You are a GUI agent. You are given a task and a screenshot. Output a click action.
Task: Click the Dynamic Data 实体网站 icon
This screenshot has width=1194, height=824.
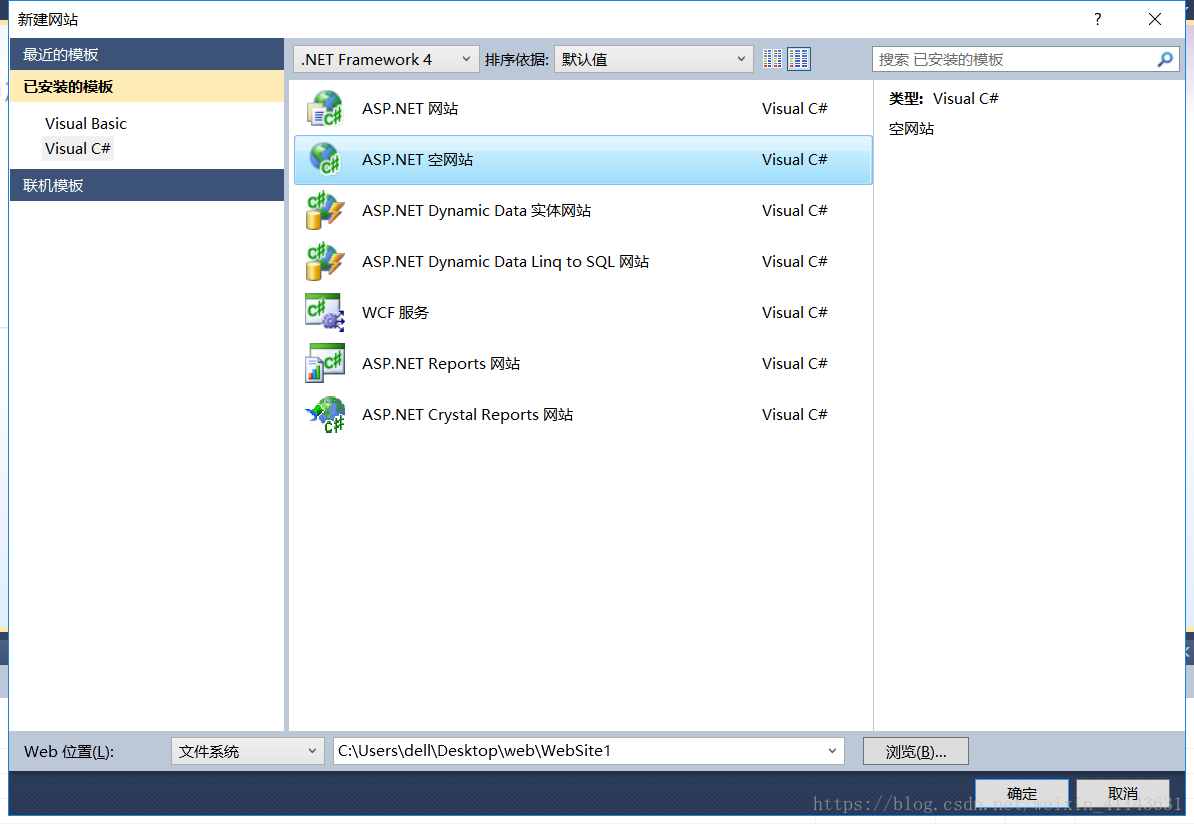(325, 210)
